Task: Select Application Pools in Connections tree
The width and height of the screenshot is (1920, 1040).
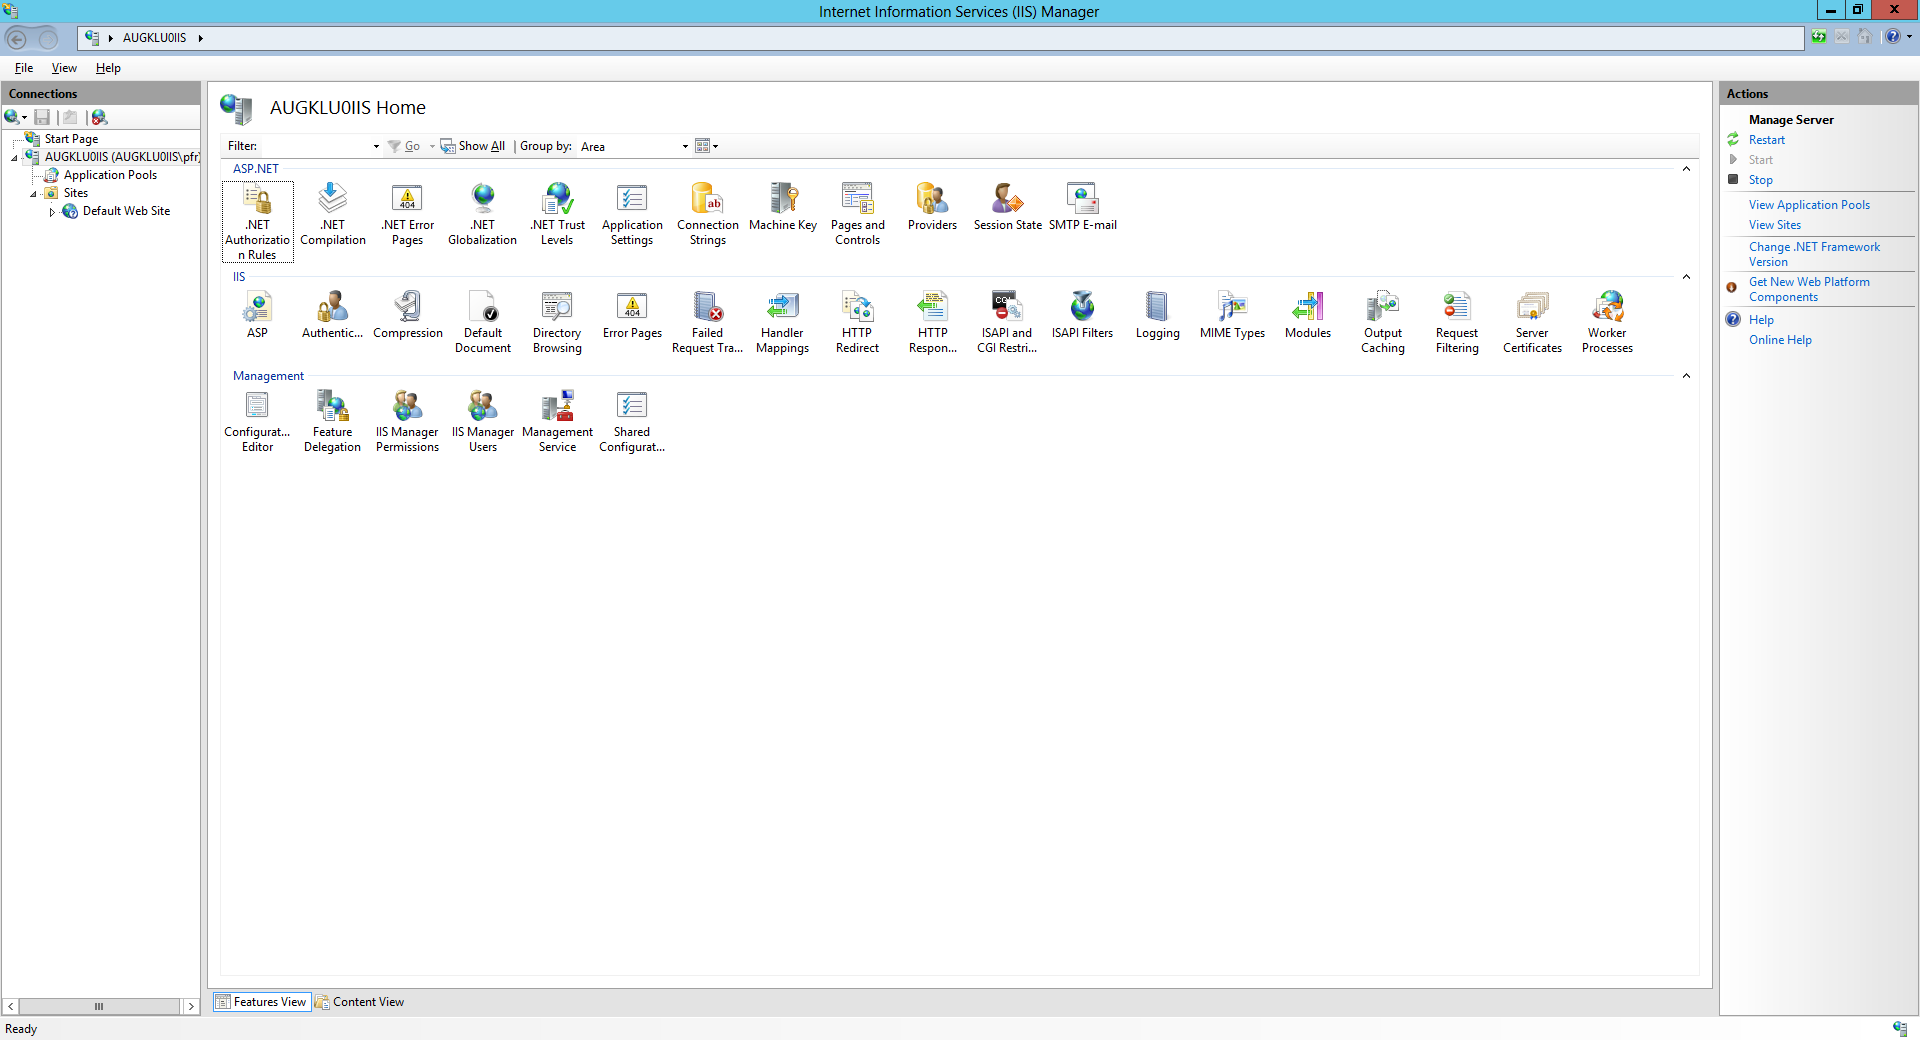Action: [x=110, y=175]
